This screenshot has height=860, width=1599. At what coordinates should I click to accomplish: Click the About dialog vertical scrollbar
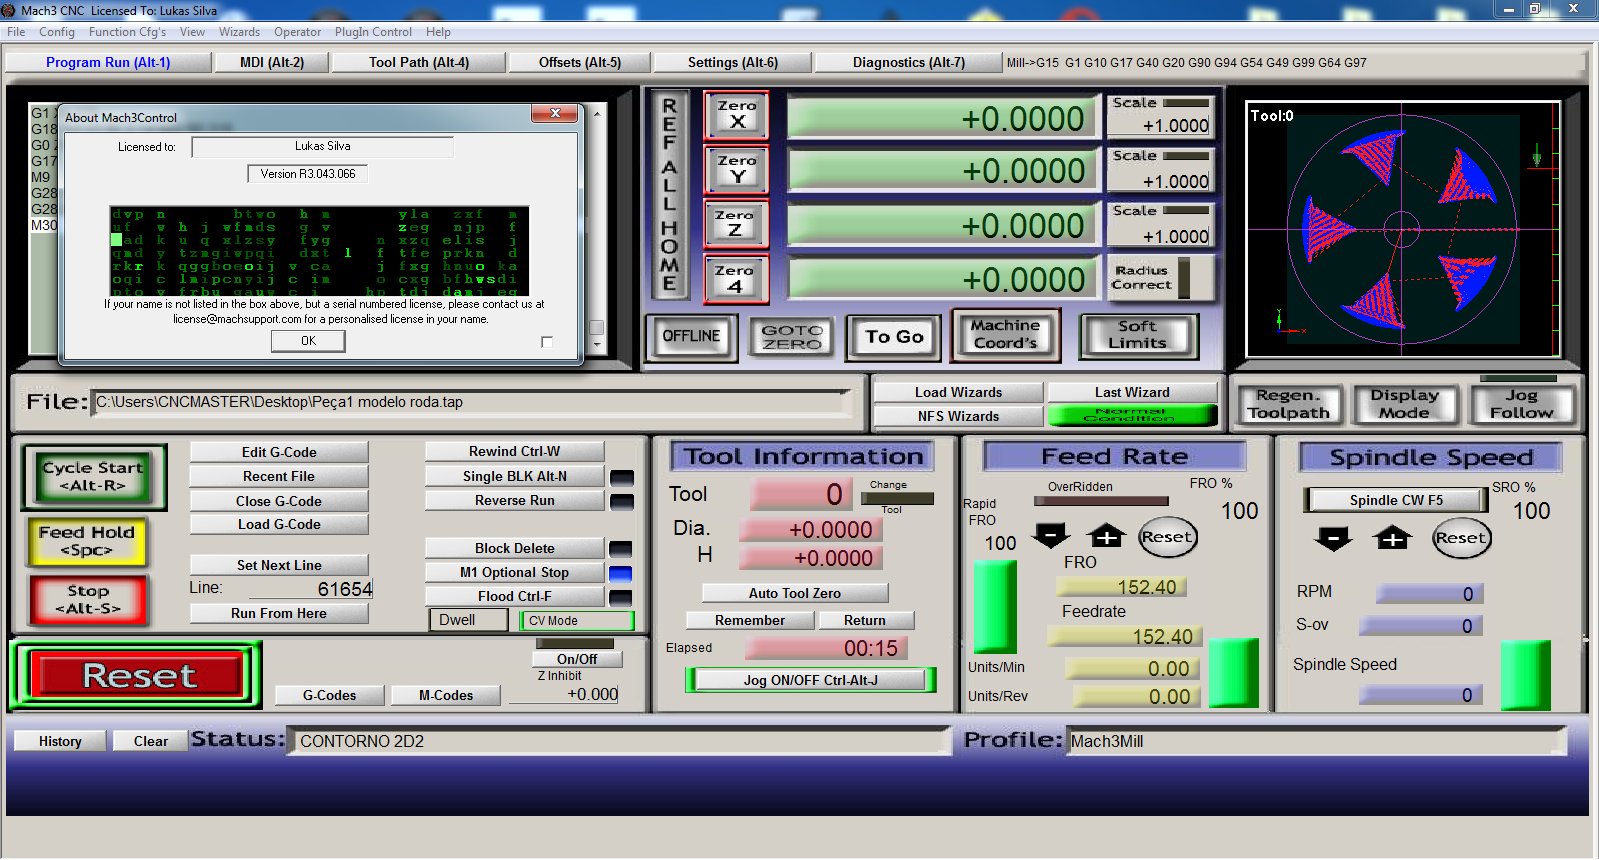597,229
